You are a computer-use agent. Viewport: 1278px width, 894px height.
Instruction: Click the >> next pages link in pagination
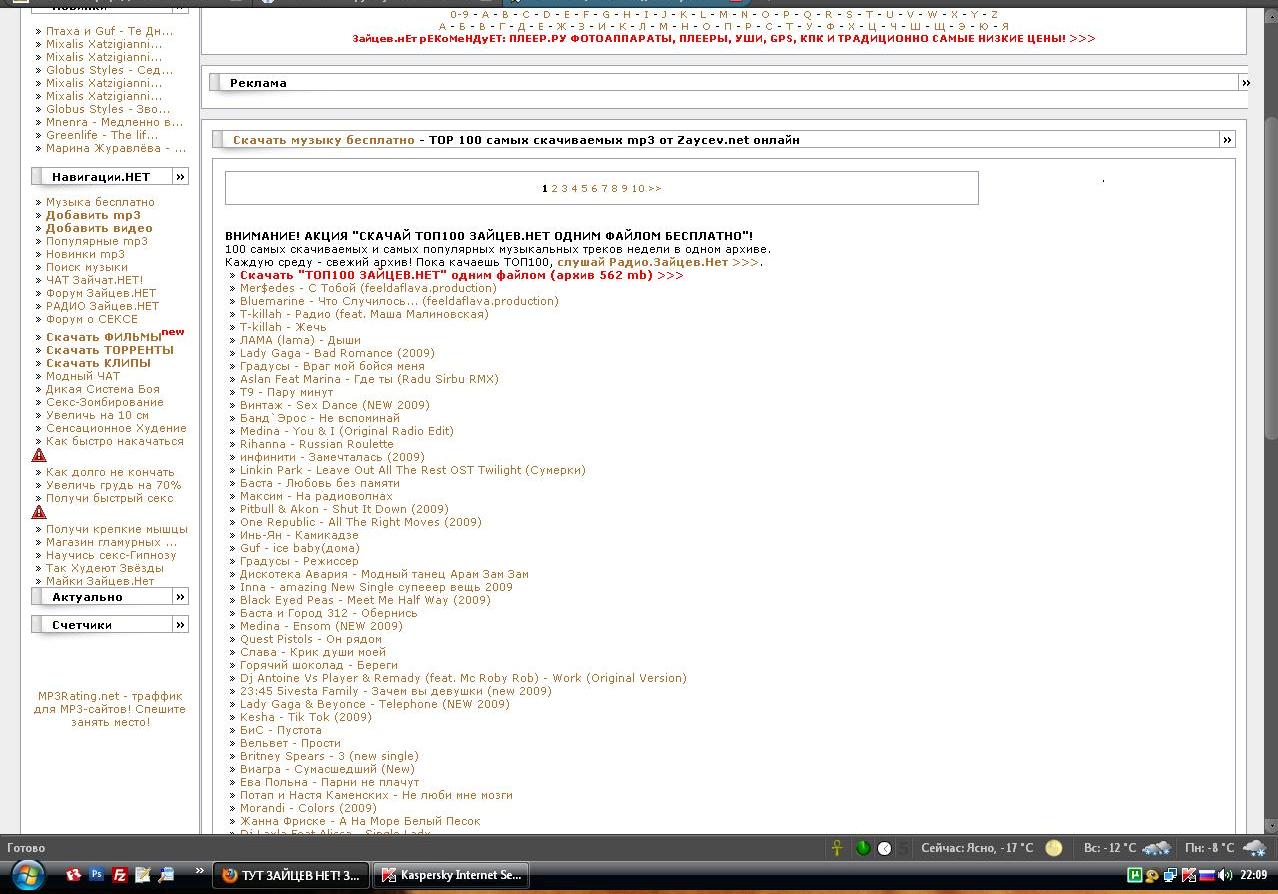[655, 188]
